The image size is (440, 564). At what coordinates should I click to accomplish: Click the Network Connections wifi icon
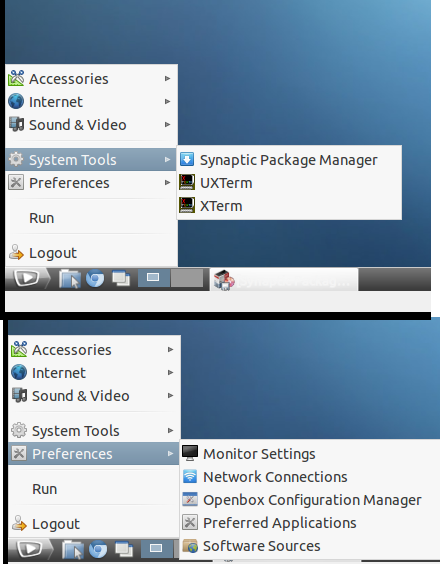(x=190, y=476)
